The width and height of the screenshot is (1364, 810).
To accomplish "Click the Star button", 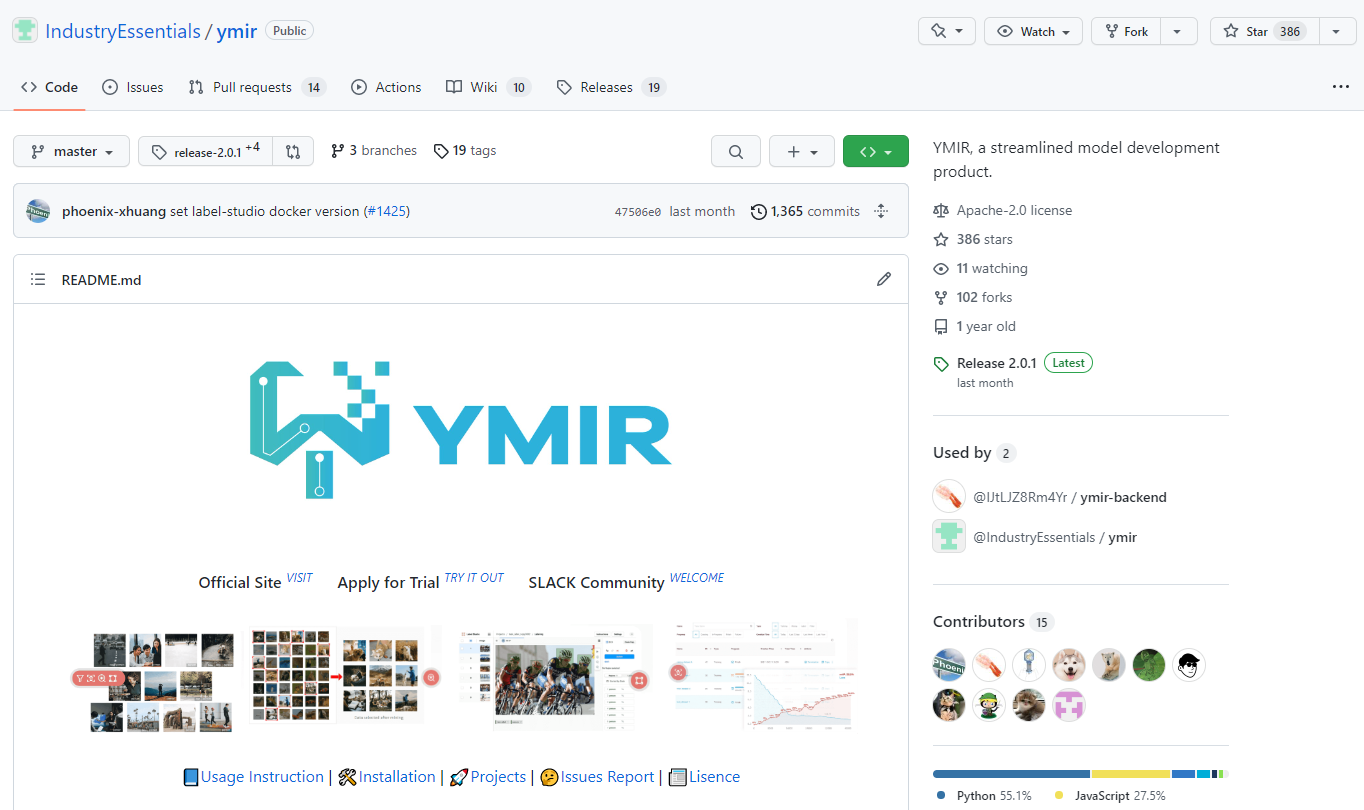I will (1264, 31).
